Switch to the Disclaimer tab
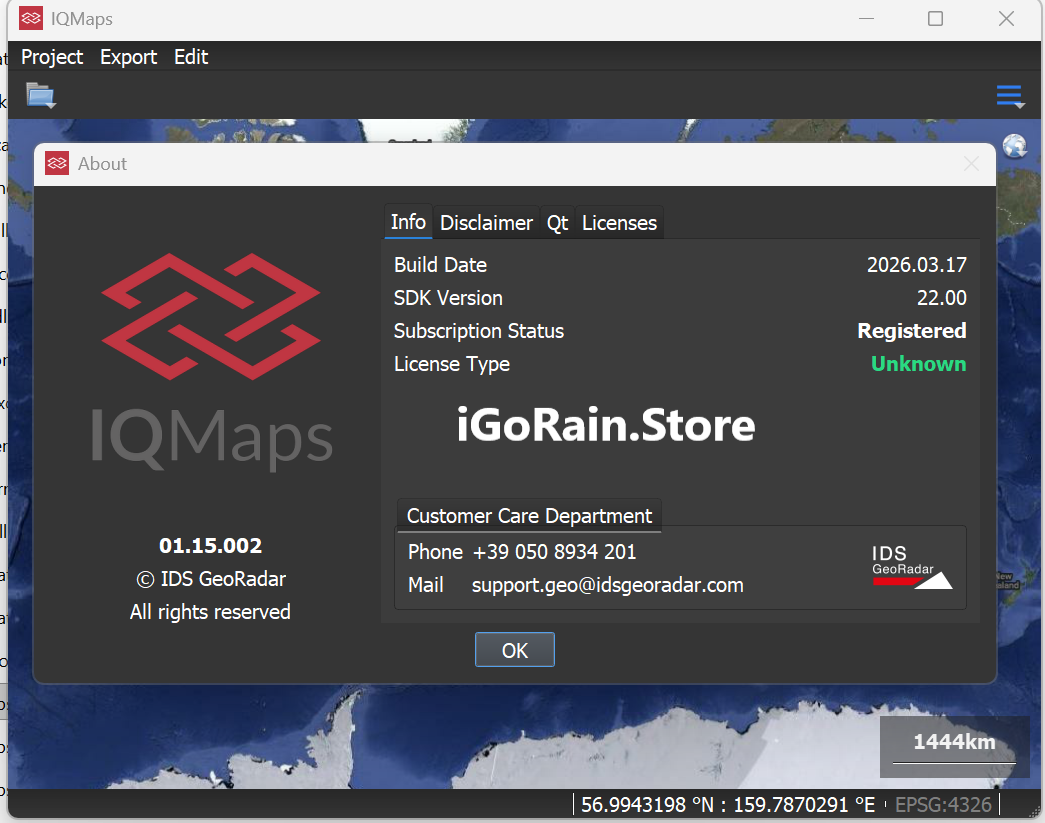Viewport: 1045px width, 823px height. pos(487,223)
